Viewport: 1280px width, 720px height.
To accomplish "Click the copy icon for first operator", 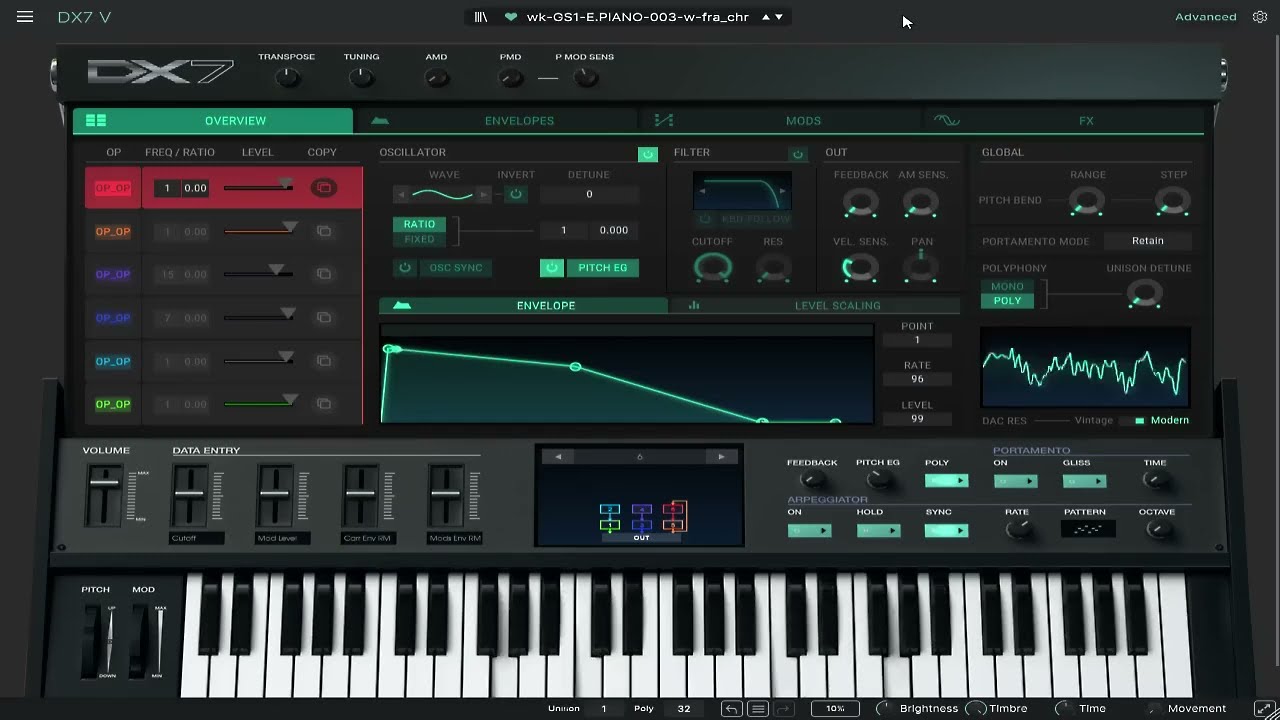I will pos(323,188).
